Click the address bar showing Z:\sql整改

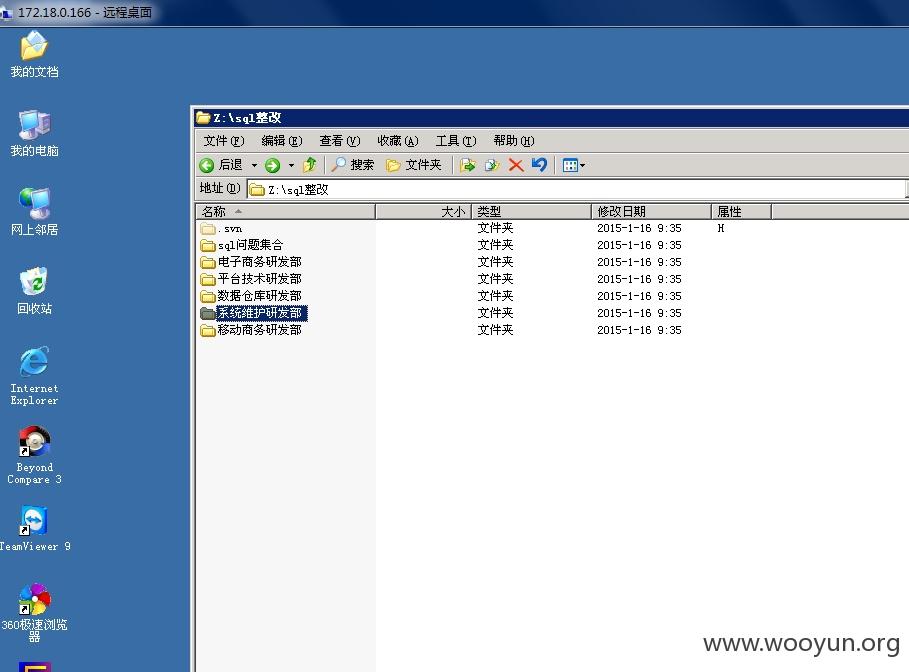point(576,190)
